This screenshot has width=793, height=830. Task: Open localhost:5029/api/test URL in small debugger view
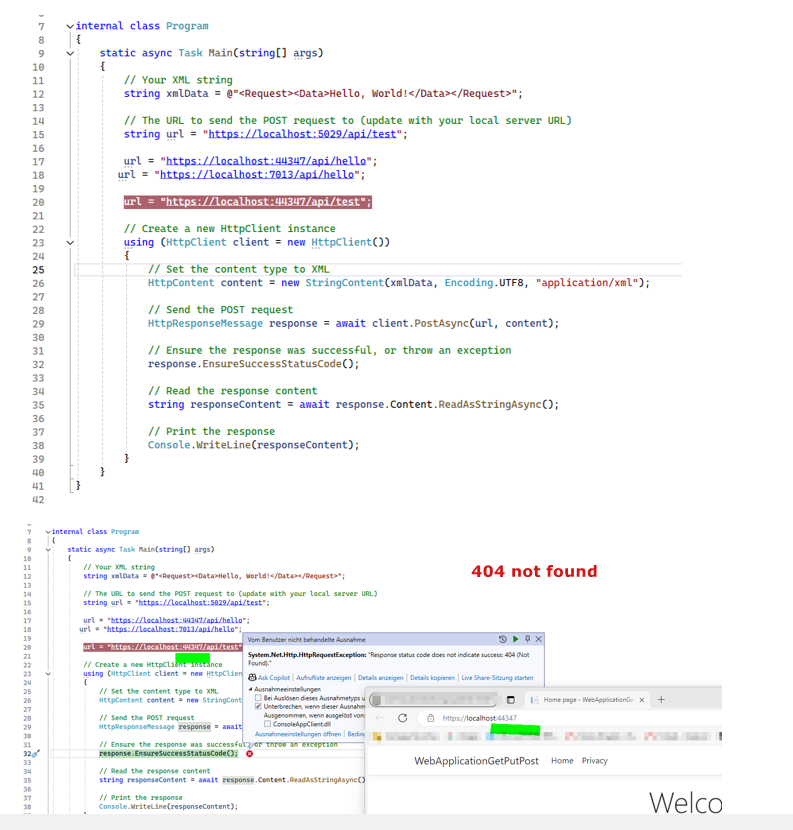201,602
